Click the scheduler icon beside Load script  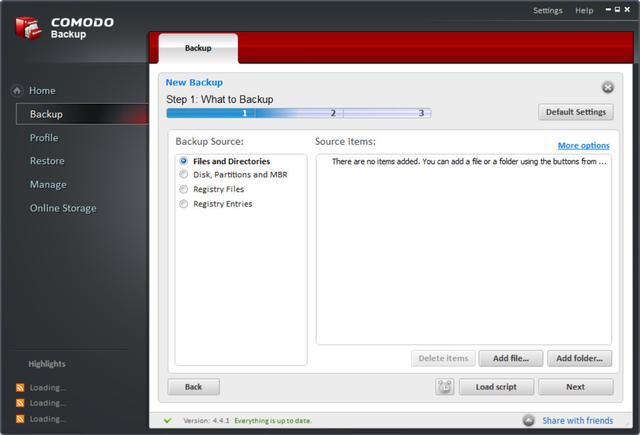[x=445, y=387]
